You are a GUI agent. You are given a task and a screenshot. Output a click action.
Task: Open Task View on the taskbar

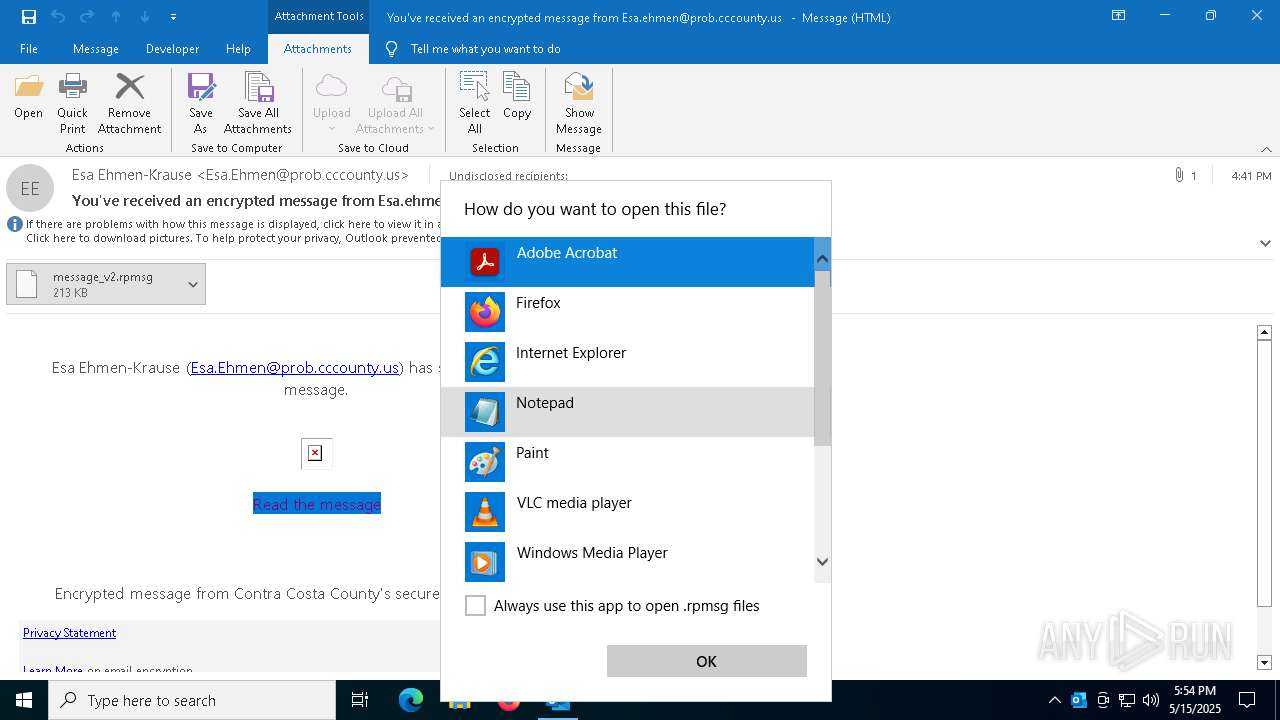(x=360, y=700)
